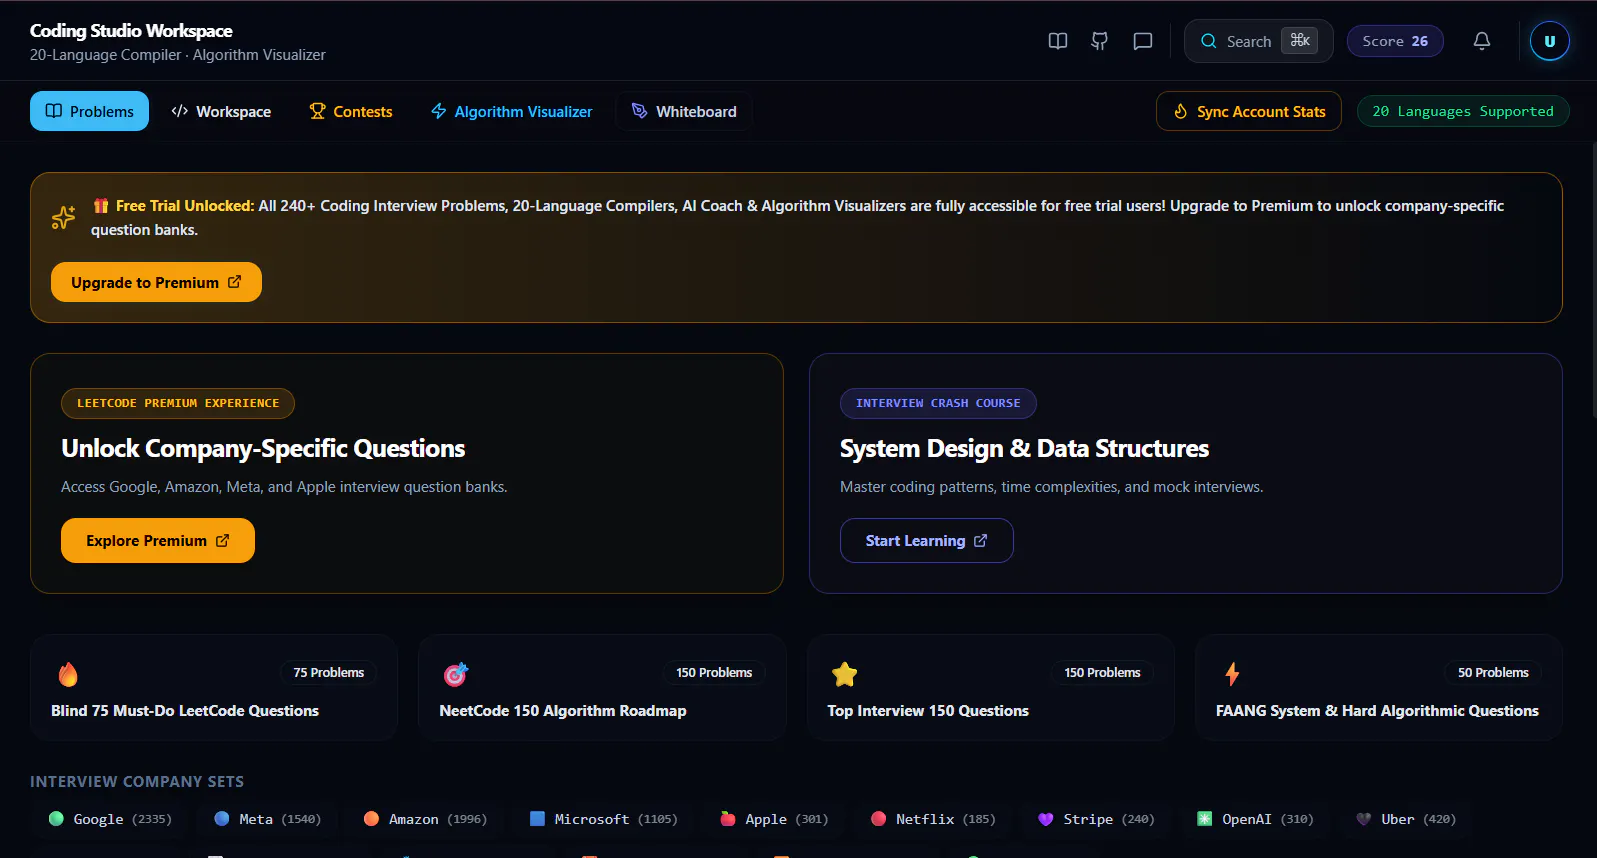Screen dimensions: 1597x858
Task: Click external-link icon on Upgrade to Premium
Action: (234, 282)
